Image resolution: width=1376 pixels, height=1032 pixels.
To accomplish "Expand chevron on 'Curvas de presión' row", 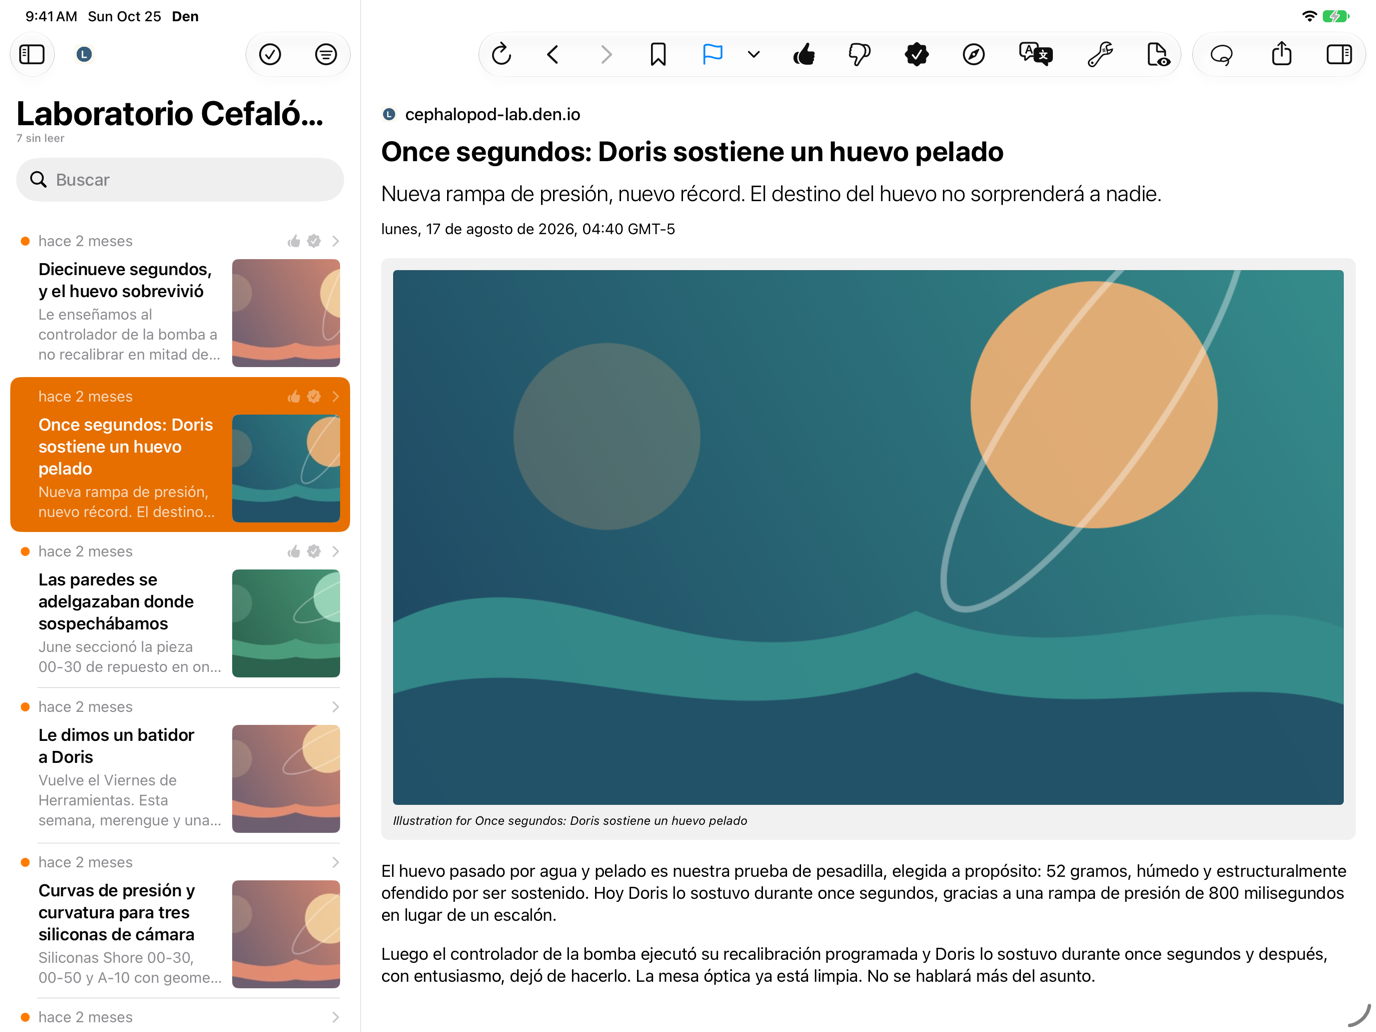I will 336,862.
